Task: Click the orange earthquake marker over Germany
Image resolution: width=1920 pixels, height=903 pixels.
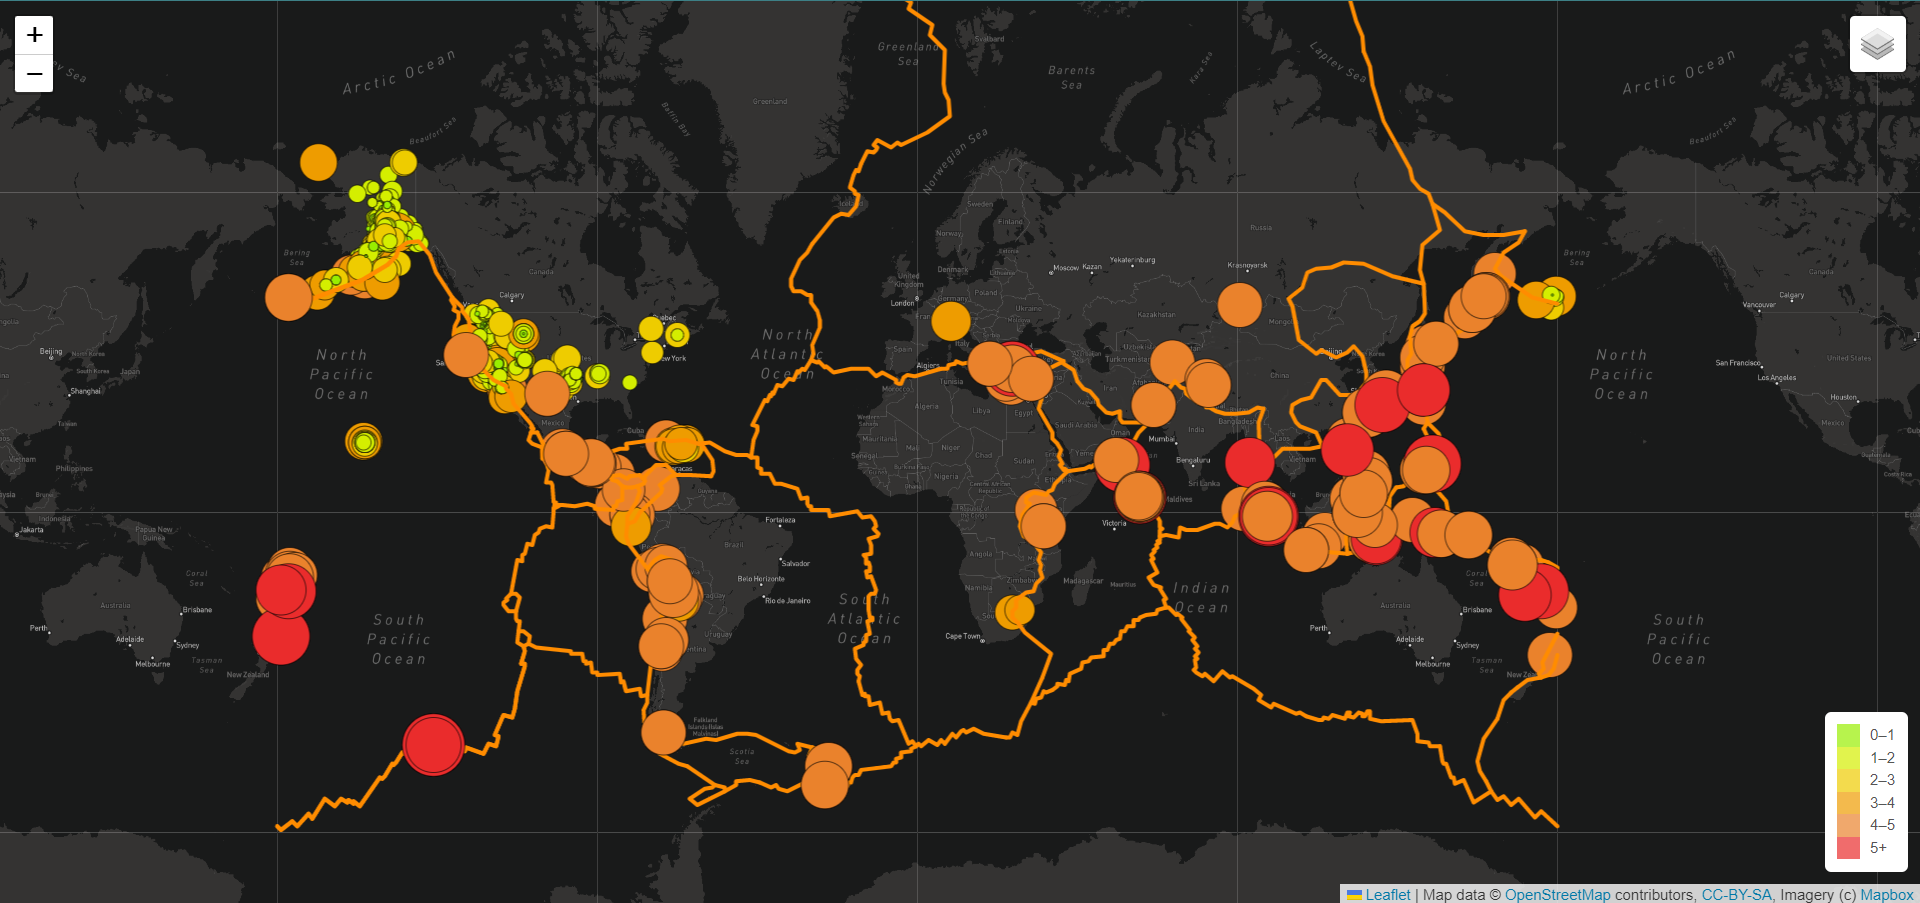Action: [950, 322]
